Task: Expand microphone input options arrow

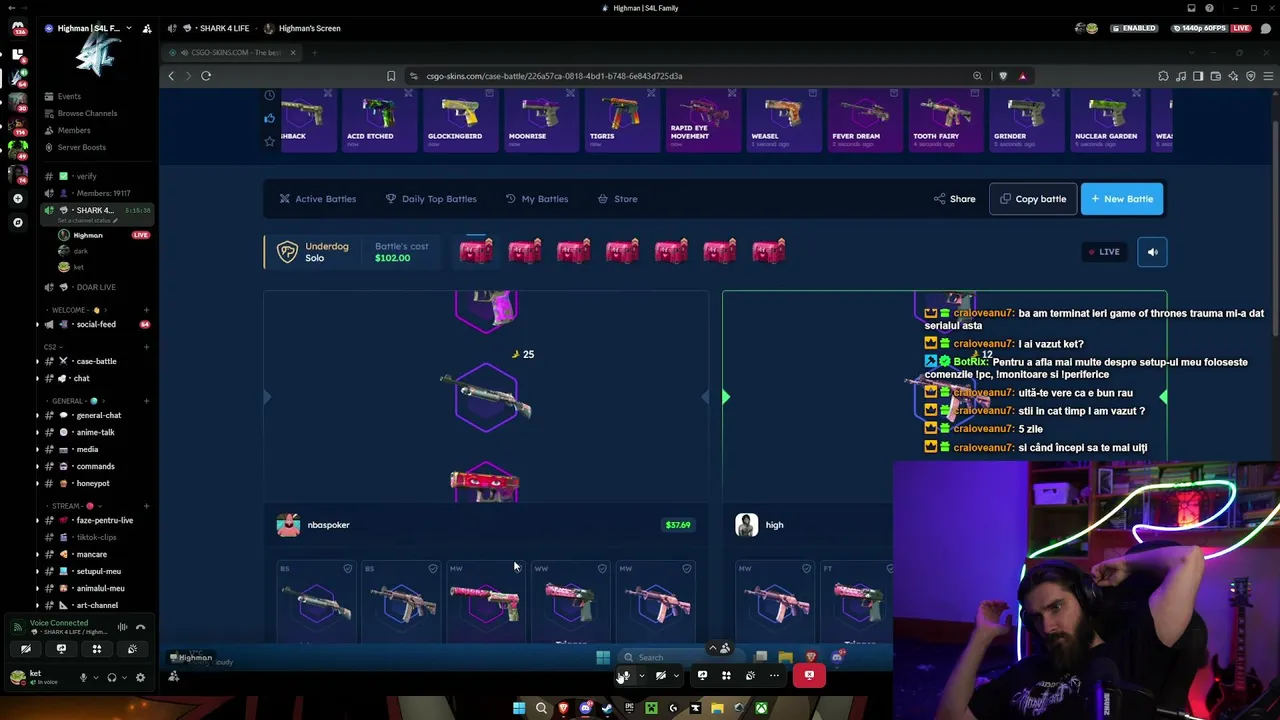Action: pos(96,677)
